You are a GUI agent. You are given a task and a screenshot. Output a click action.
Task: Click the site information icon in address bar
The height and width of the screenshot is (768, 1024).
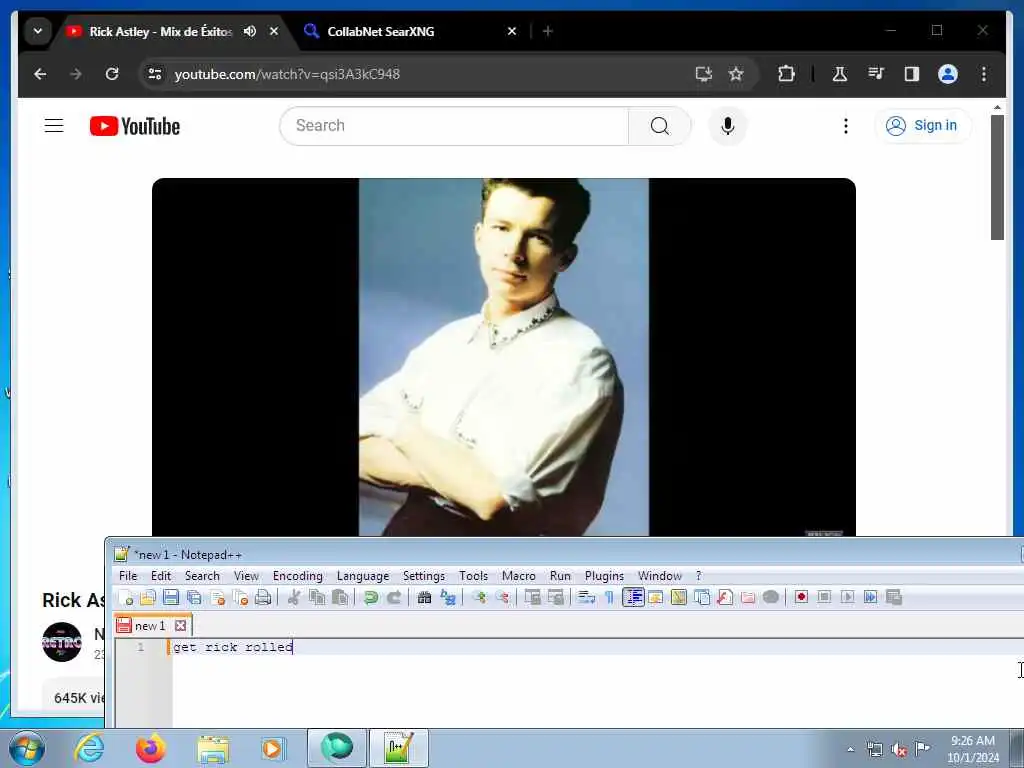click(x=155, y=74)
